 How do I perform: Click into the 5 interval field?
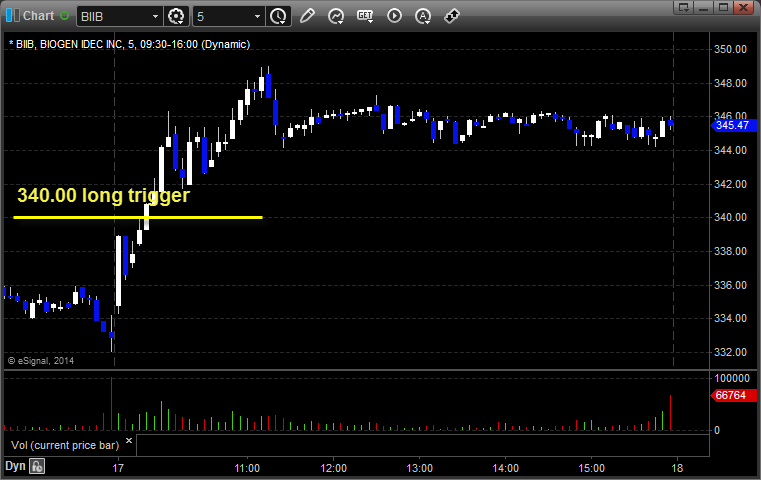click(223, 17)
